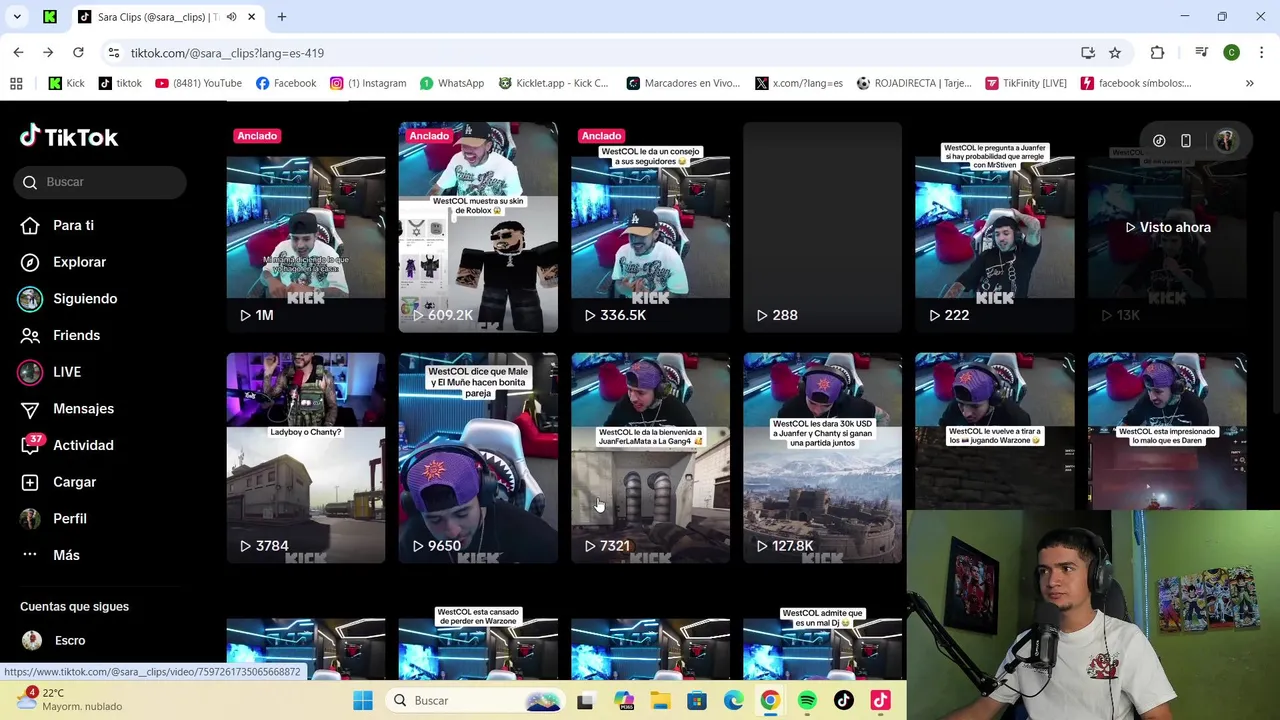Click the install app icon in address bar
Viewport: 1280px width, 720px height.
(x=1088, y=53)
